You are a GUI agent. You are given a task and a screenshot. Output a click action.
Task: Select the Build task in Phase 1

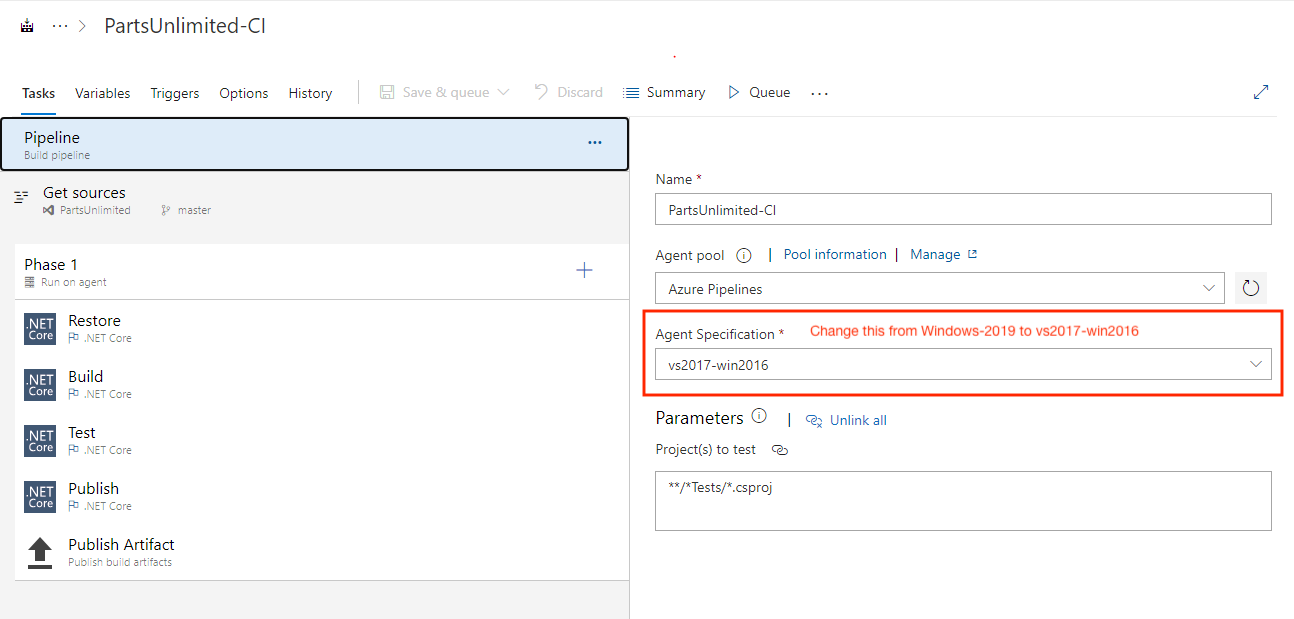coord(85,383)
